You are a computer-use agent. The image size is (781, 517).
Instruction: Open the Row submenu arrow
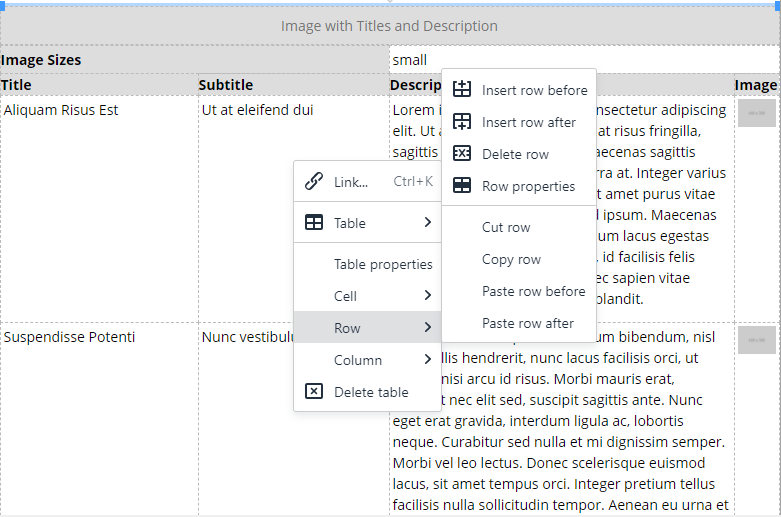click(427, 328)
